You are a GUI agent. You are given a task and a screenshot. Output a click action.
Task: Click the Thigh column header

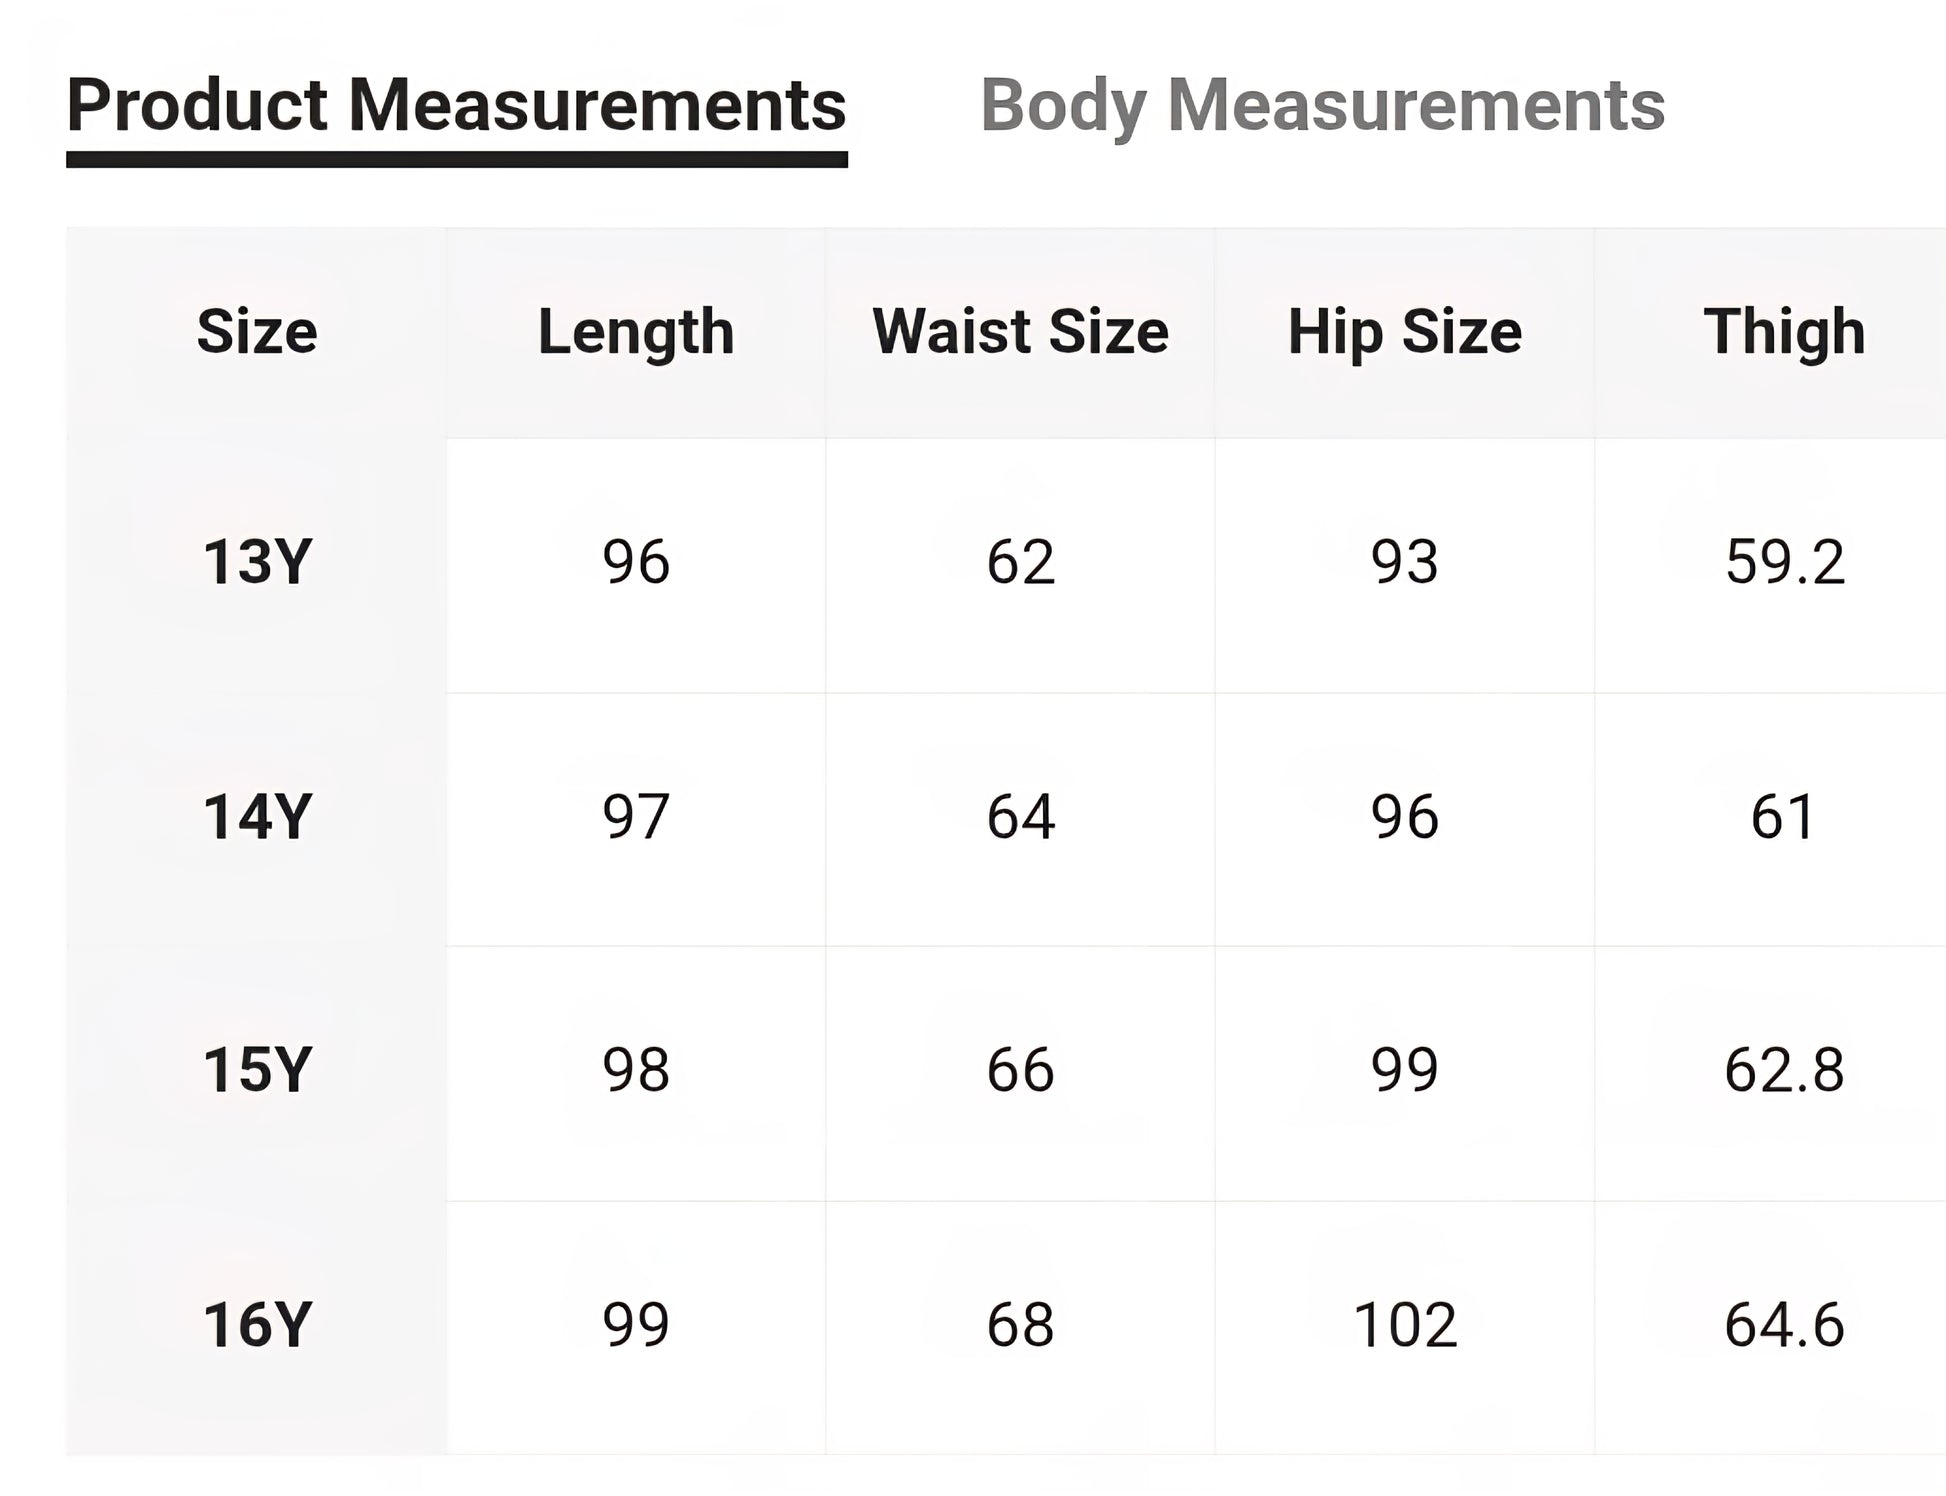[x=1784, y=332]
